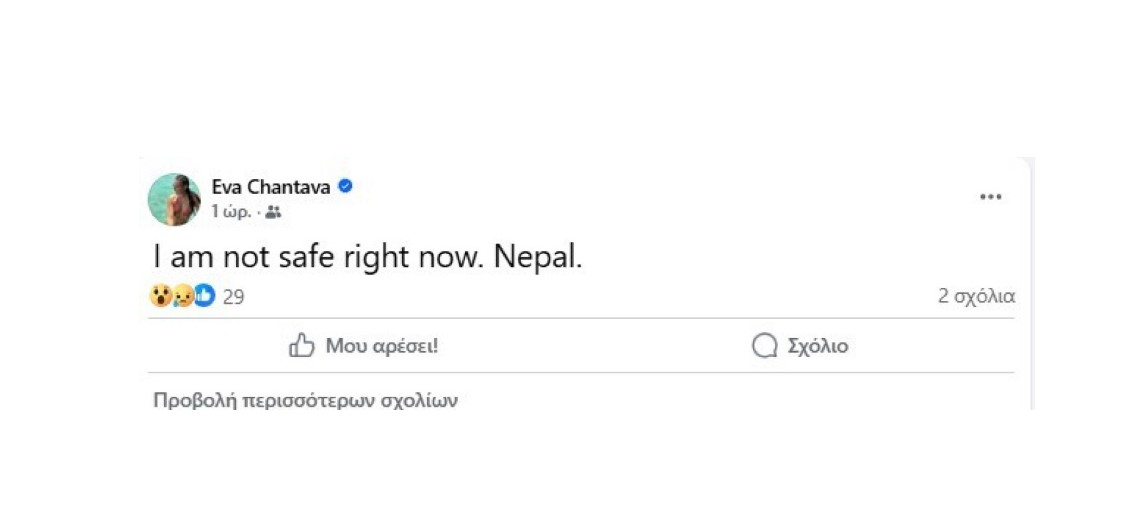Expand 'Προβολή περισσότερων σχολίων'
Image resolution: width=1128 pixels, height=523 pixels.
305,401
